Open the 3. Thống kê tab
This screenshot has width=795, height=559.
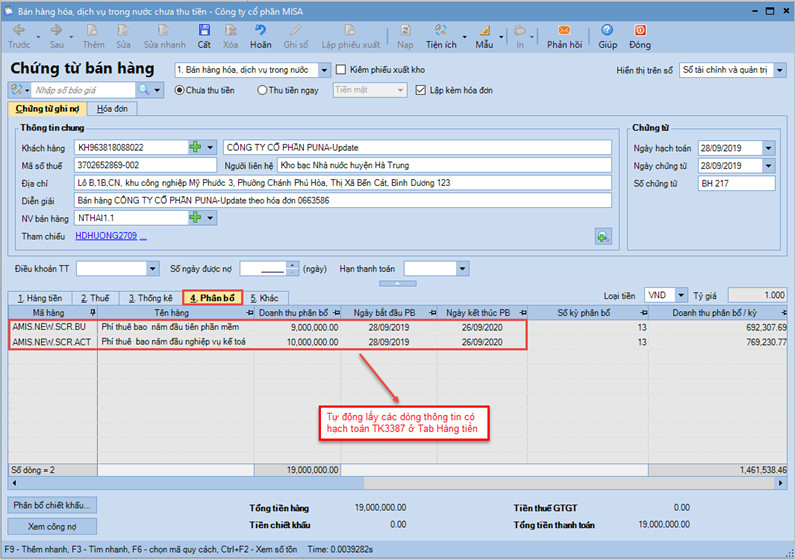coord(150,298)
